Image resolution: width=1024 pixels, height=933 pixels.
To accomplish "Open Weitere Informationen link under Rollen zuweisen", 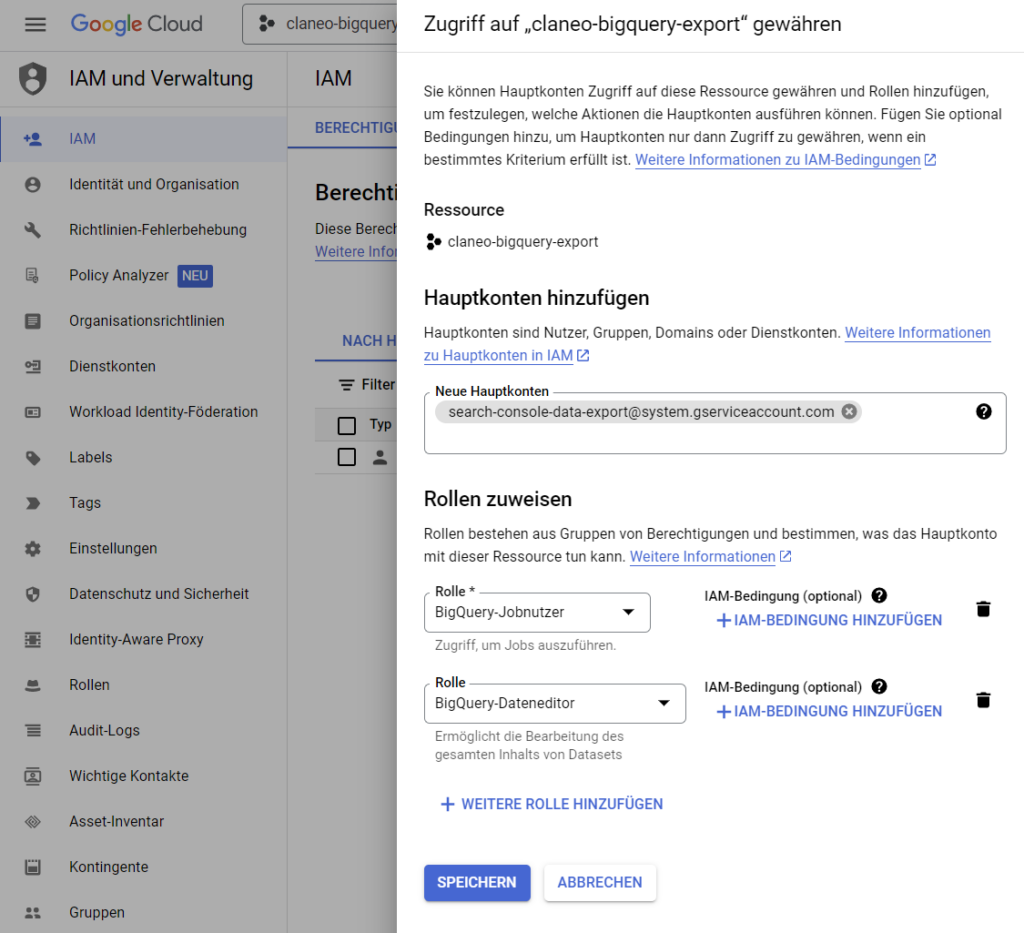I will point(710,557).
